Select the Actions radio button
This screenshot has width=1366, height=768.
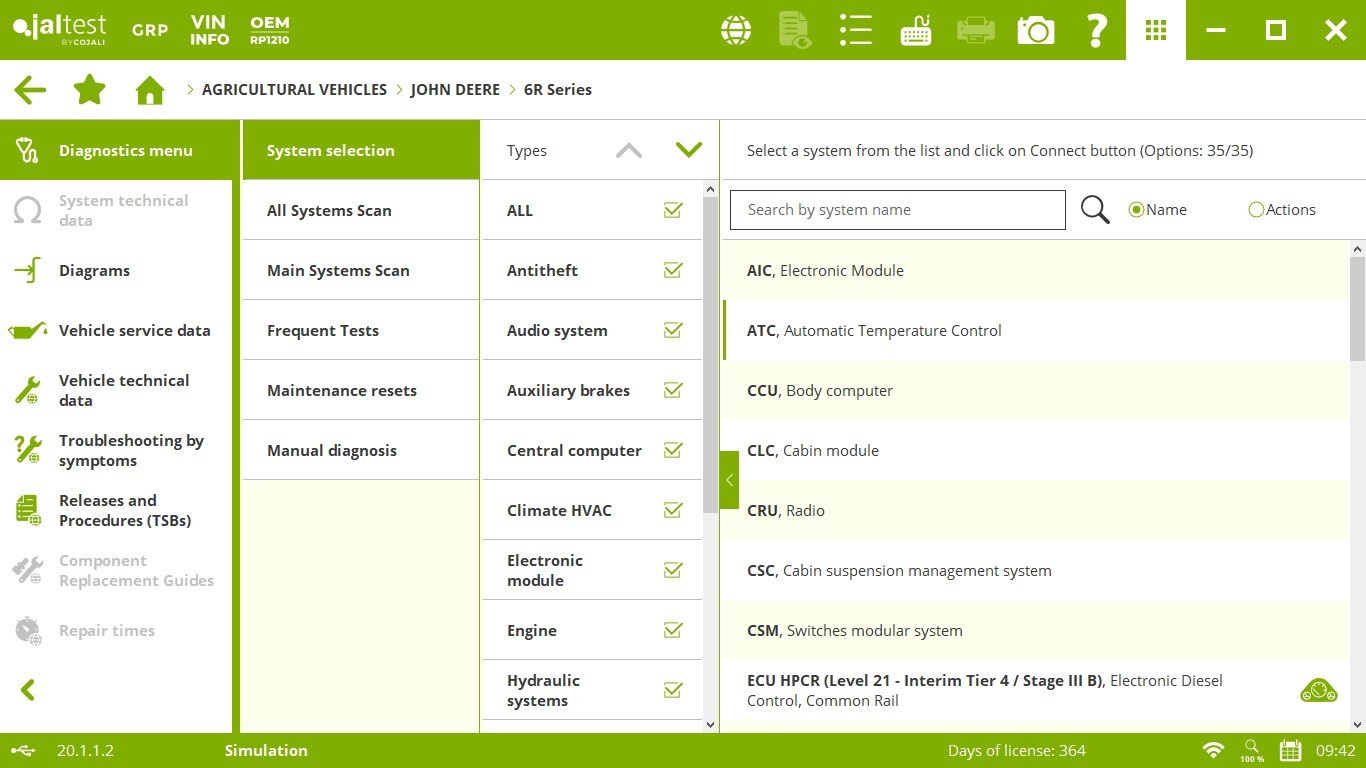[1256, 210]
